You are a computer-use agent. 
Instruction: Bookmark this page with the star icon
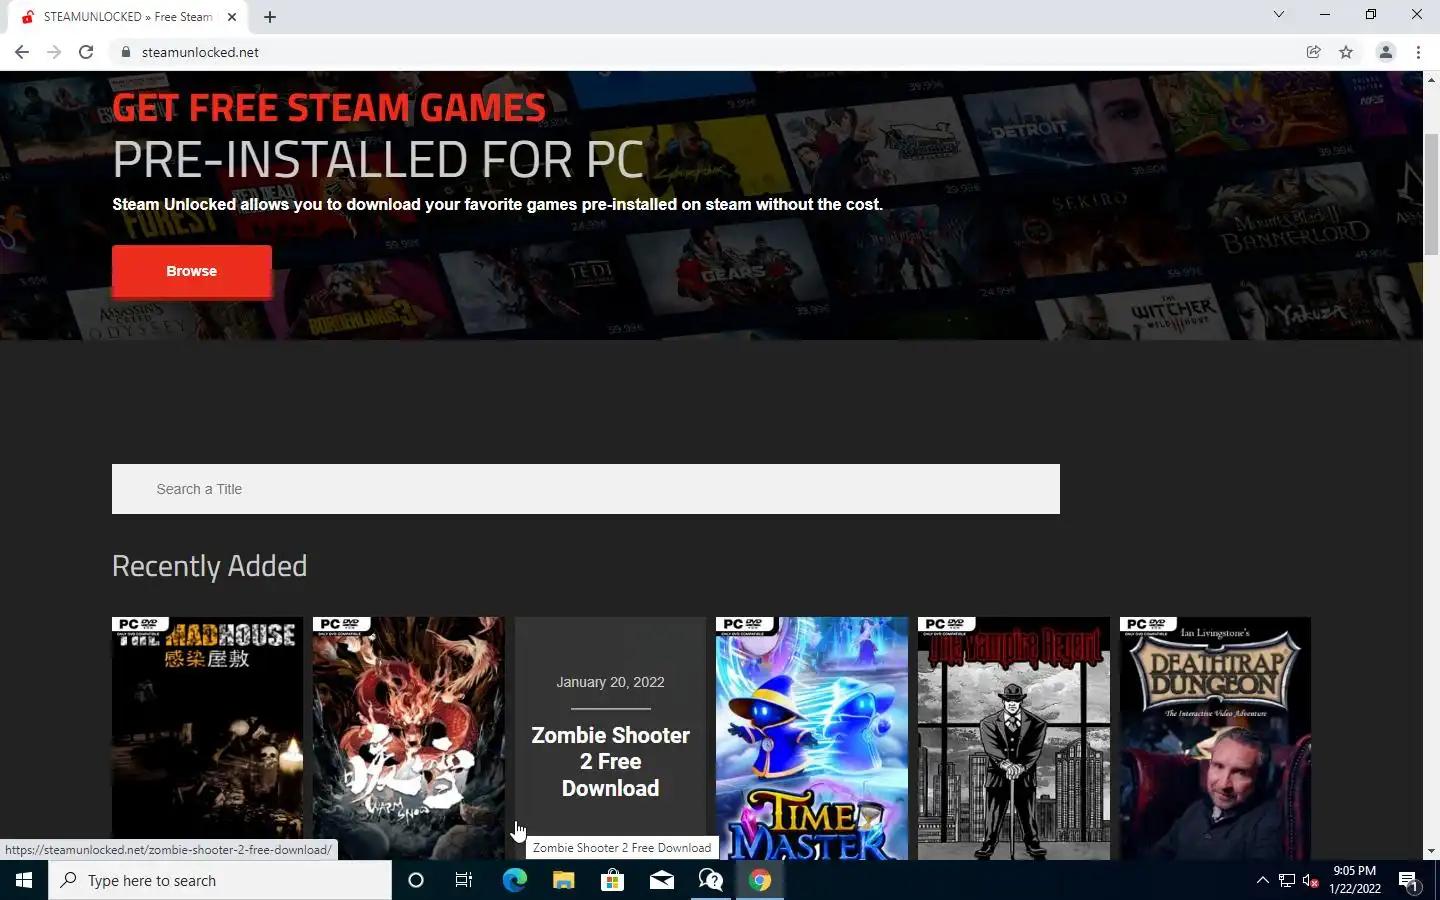coord(1346,52)
